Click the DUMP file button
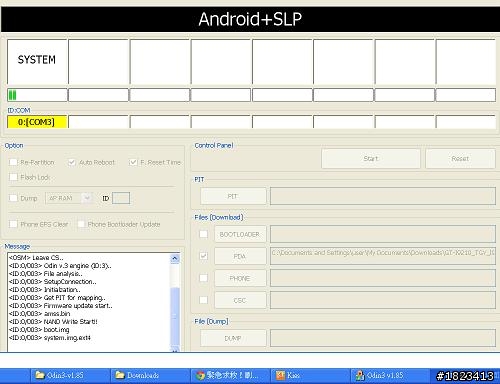This screenshot has height=384, width=500. click(x=233, y=338)
